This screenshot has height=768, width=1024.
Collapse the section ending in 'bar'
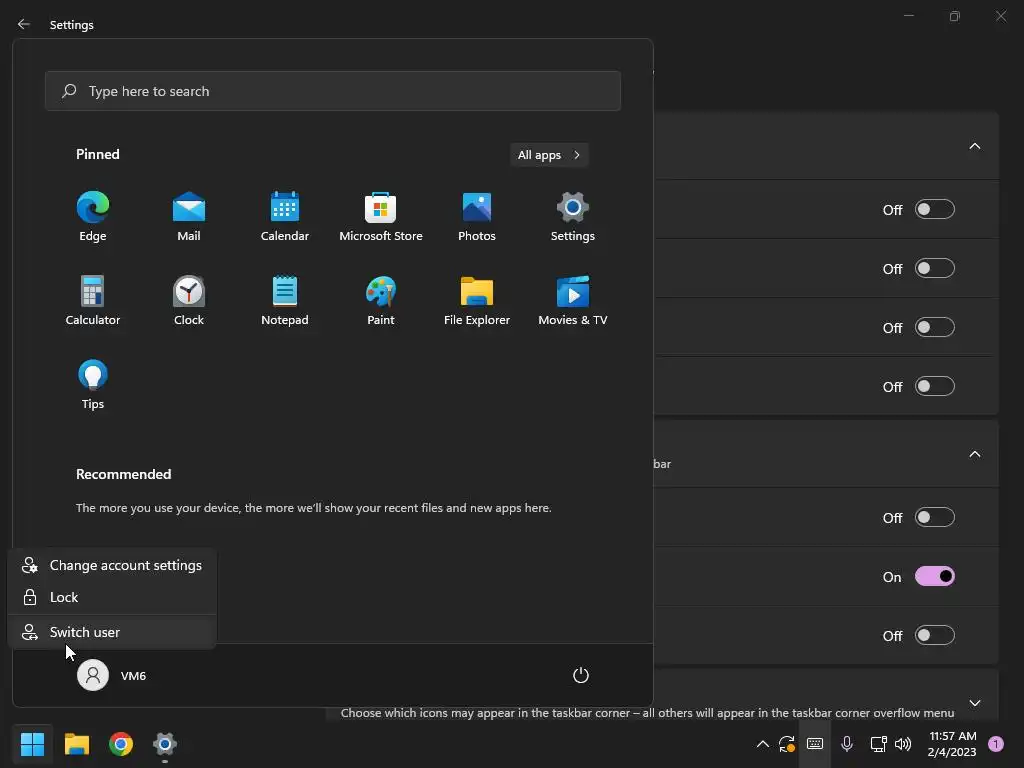[974, 454]
